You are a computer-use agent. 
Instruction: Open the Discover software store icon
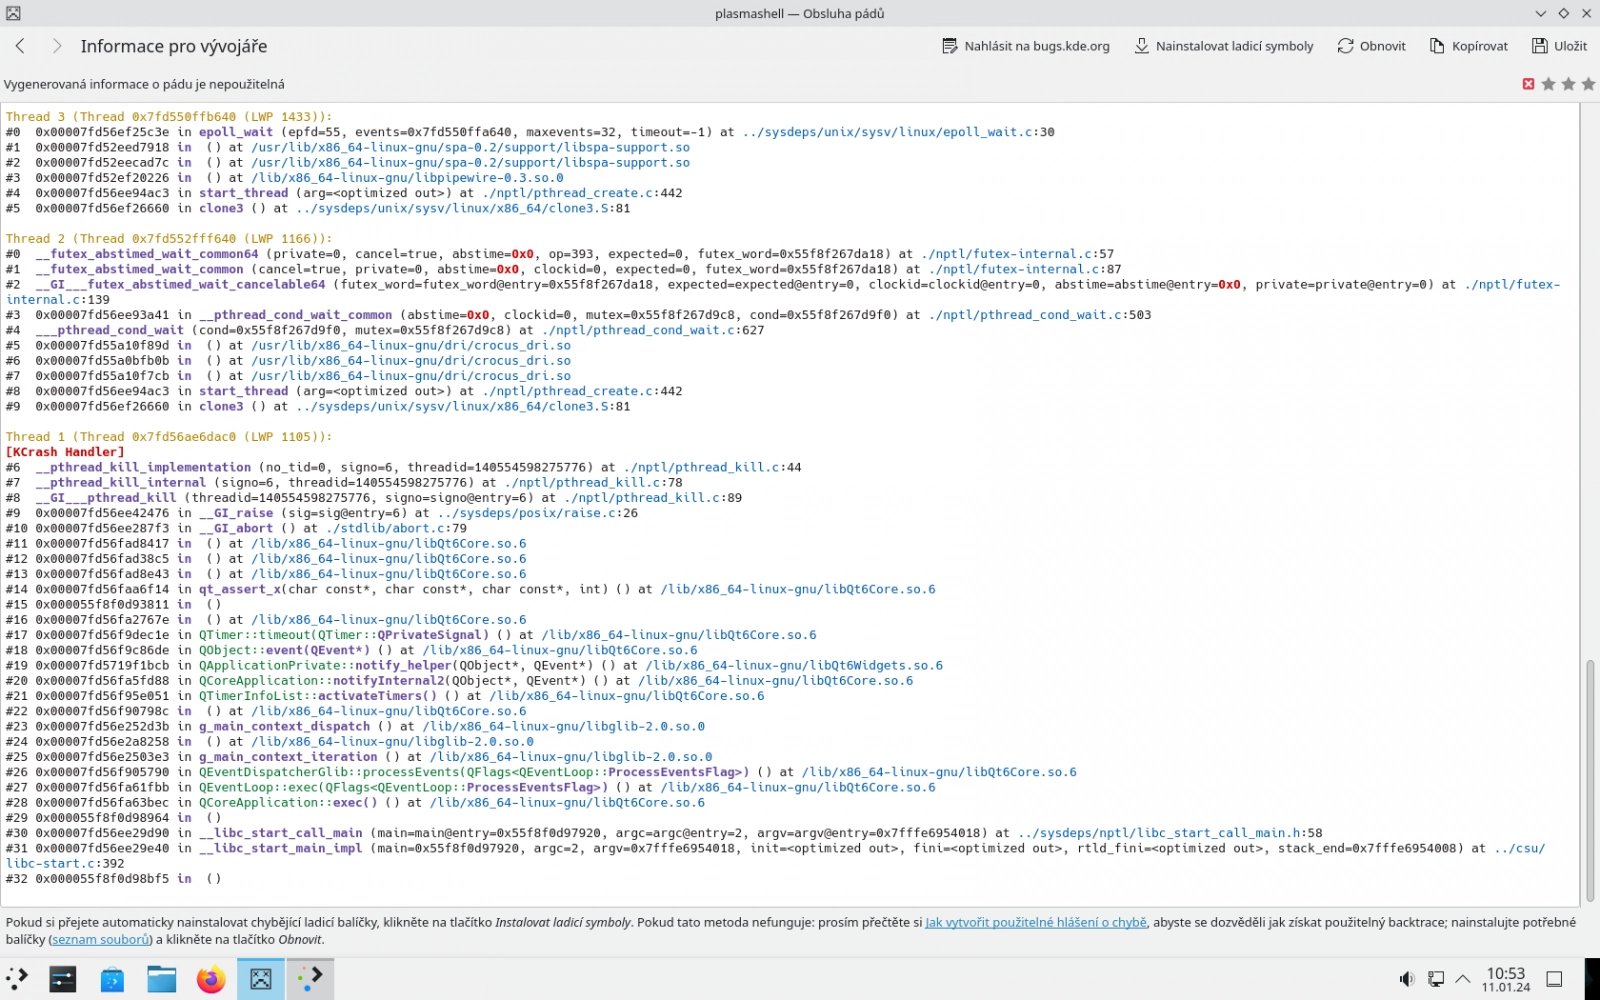(112, 979)
